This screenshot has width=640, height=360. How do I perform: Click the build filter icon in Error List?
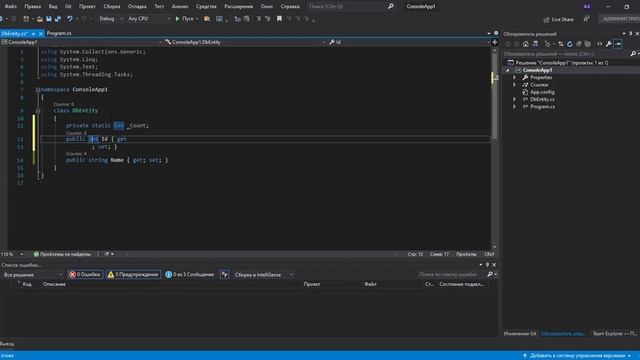coord(224,275)
